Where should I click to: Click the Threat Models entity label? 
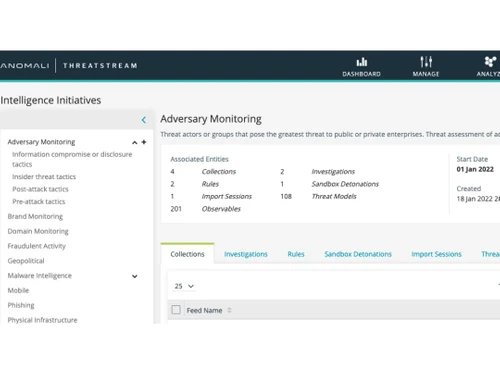click(x=334, y=196)
